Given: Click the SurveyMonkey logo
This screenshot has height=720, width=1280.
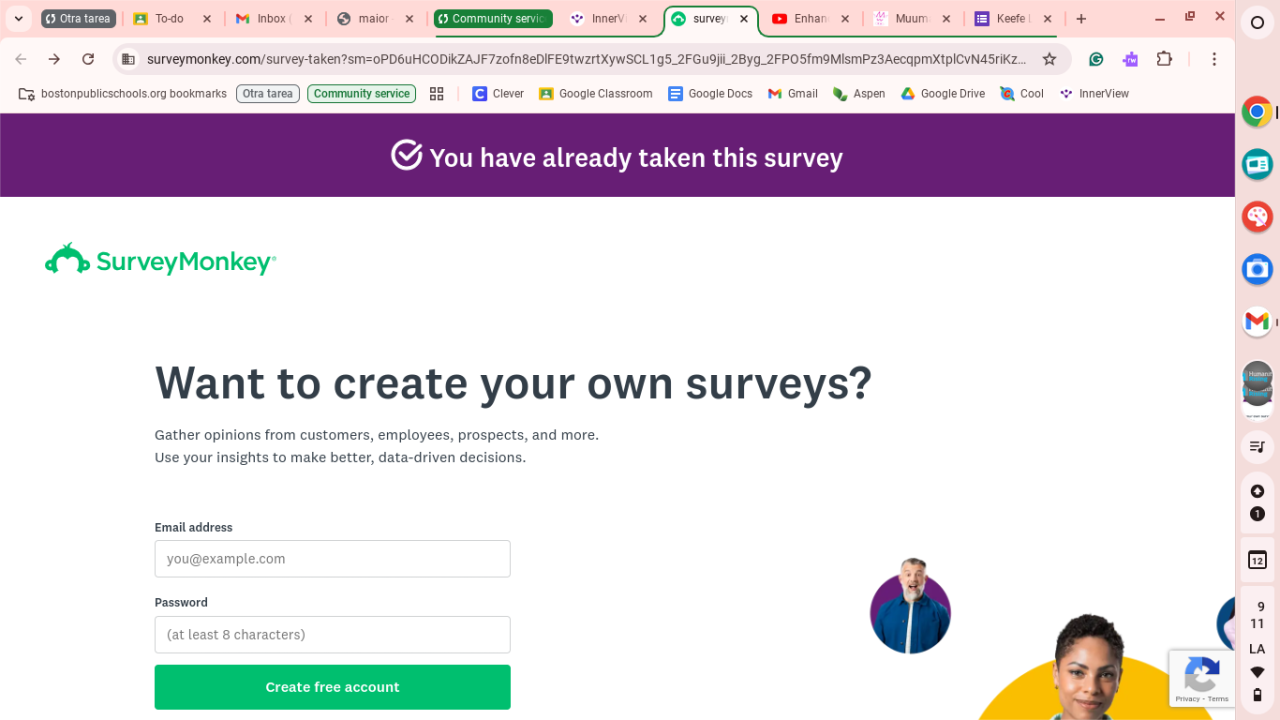Looking at the screenshot, I should (x=160, y=261).
